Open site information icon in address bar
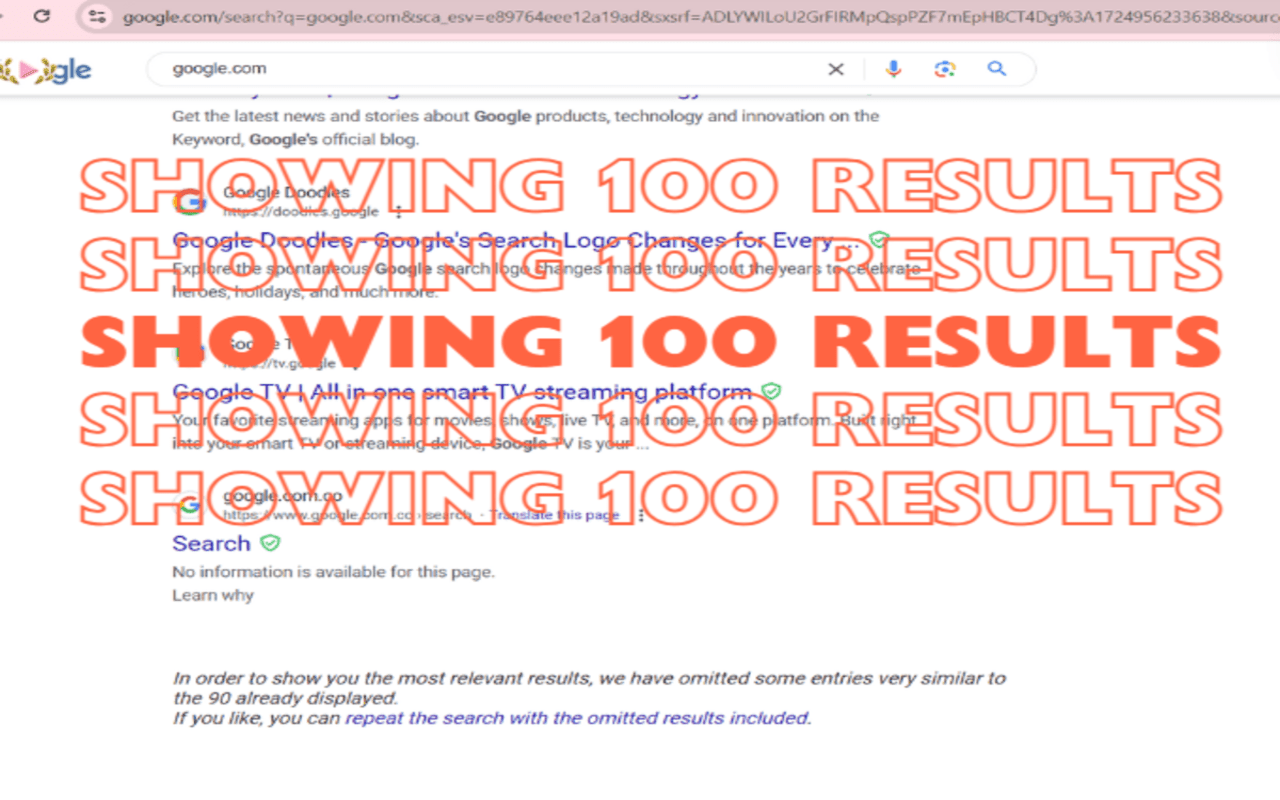This screenshot has height=800, width=1280. [96, 16]
